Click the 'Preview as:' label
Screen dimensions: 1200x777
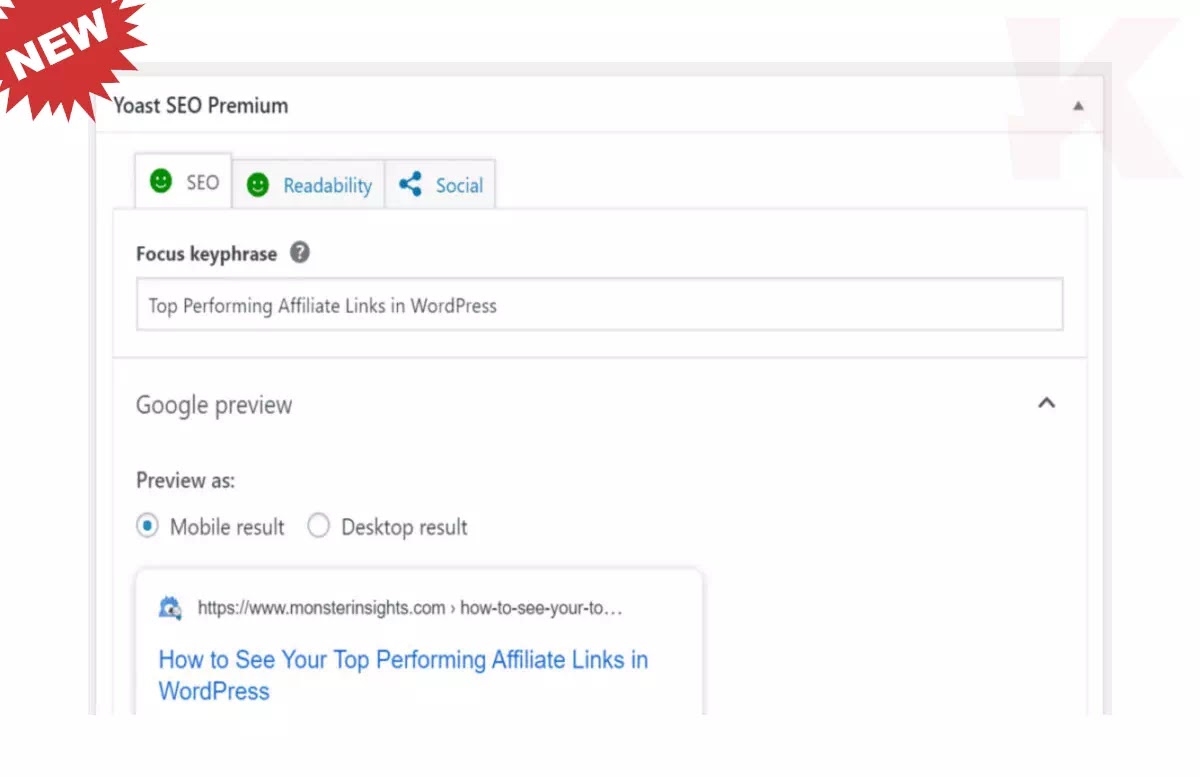(x=186, y=481)
